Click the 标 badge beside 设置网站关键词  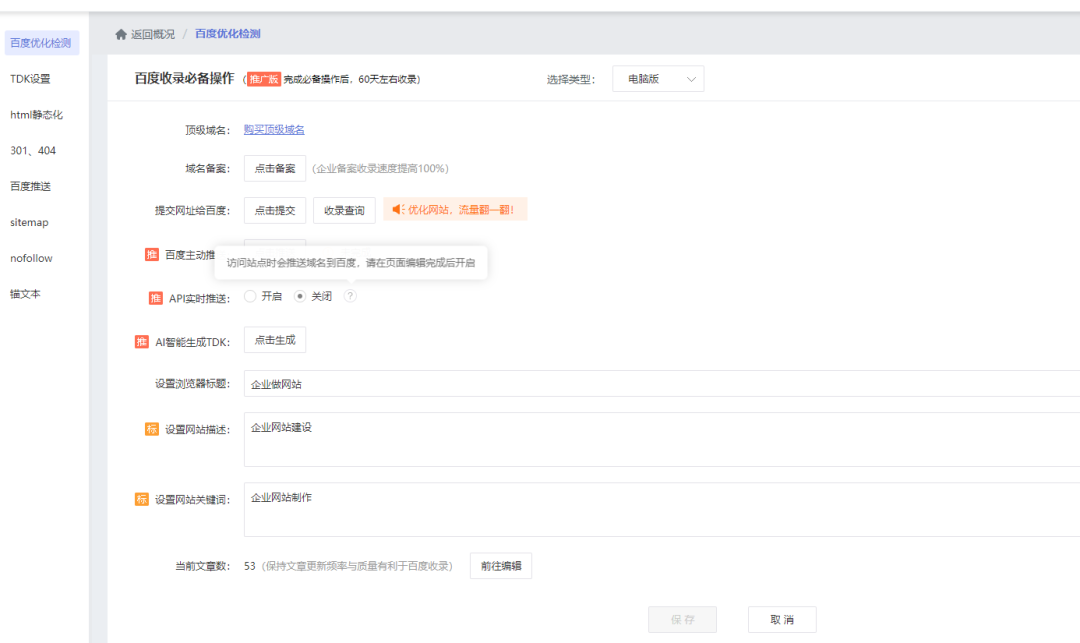[x=142, y=497]
